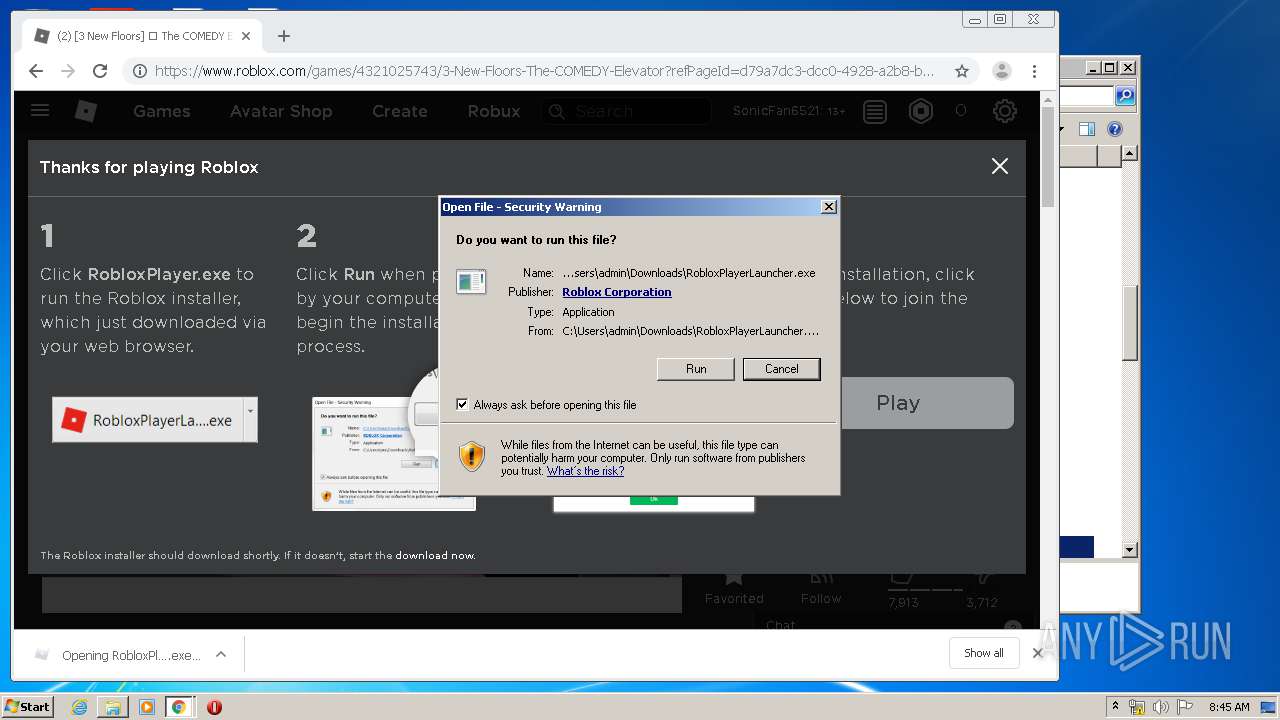Screen dimensions: 1280x720
Task: Open the Games menu item
Action: (161, 111)
